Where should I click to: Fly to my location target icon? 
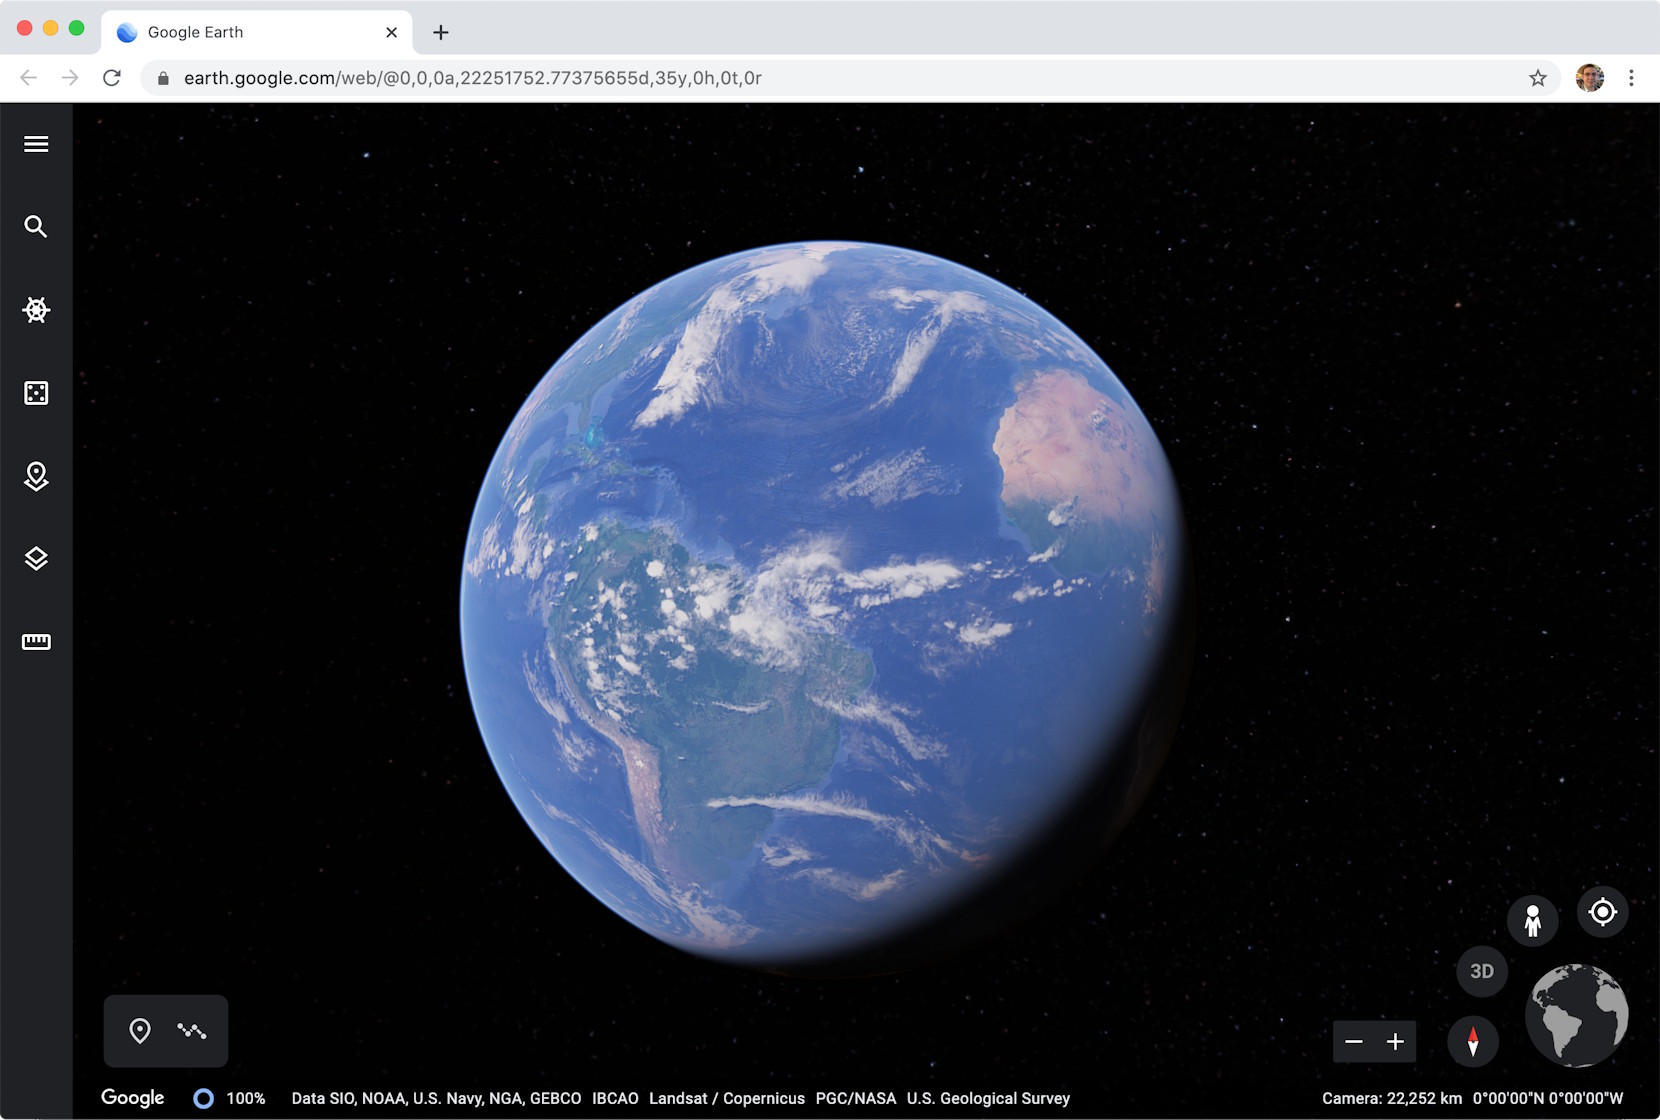[1603, 912]
